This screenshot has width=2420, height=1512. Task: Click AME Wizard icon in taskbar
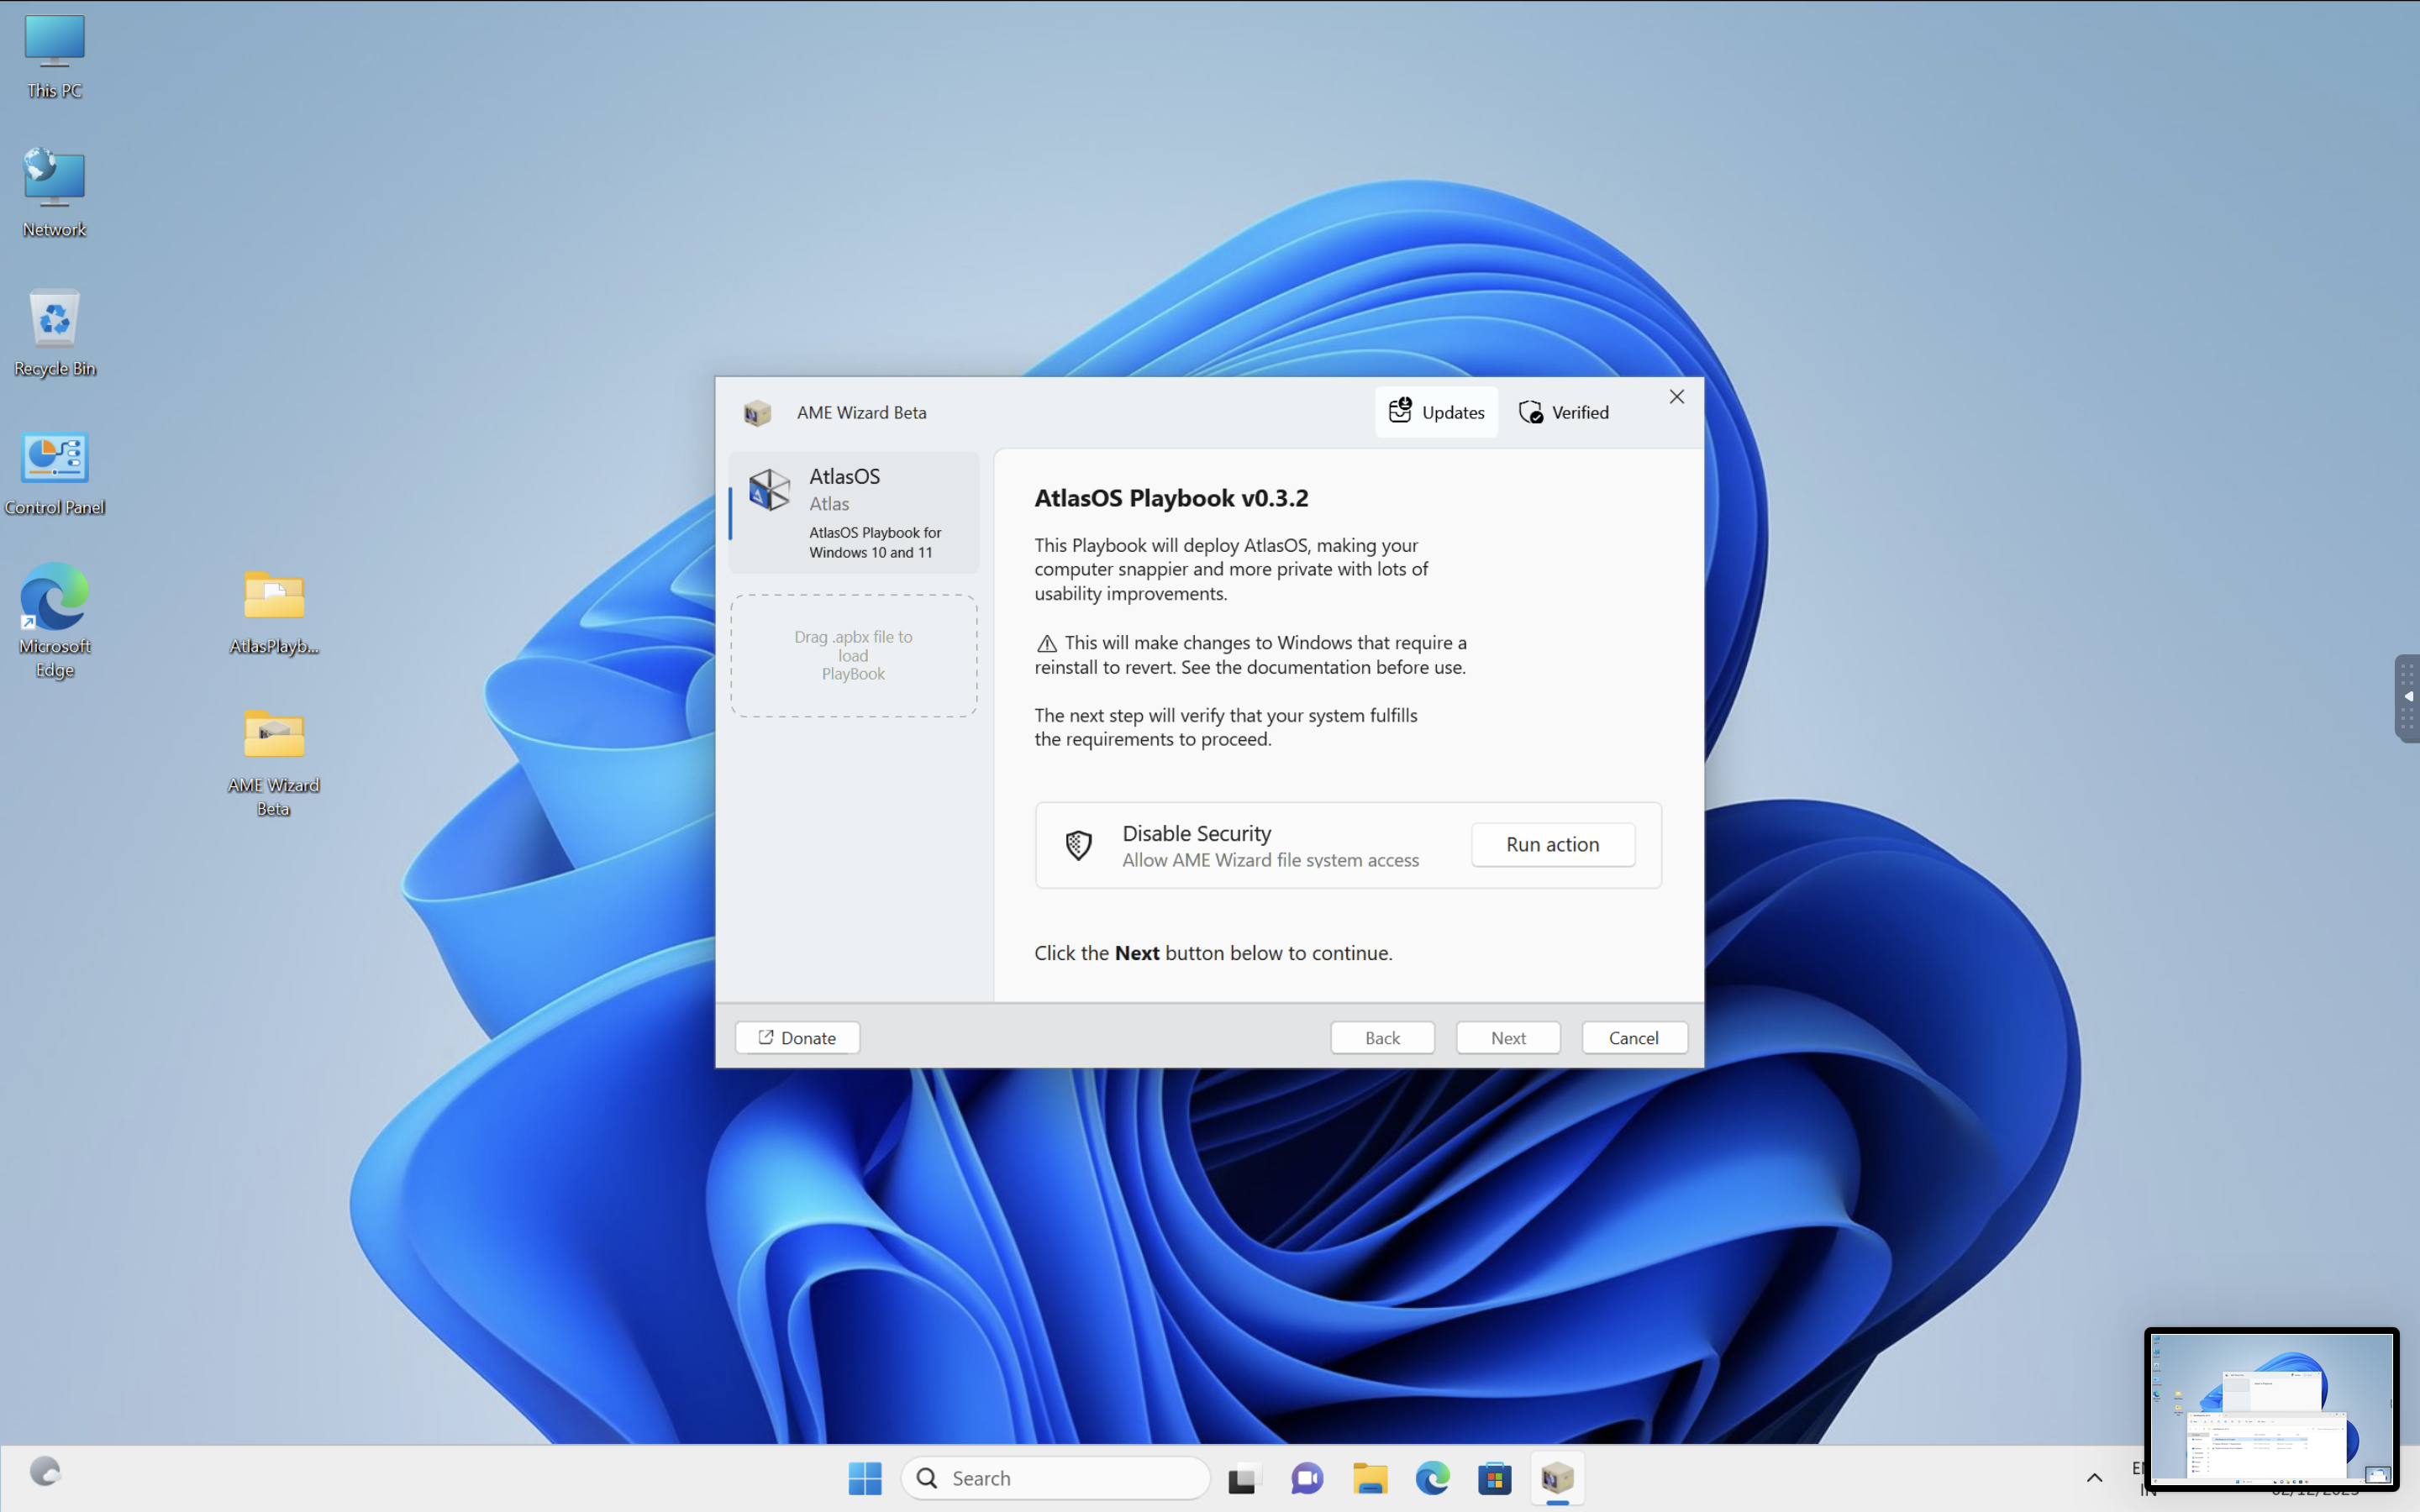(x=1557, y=1478)
